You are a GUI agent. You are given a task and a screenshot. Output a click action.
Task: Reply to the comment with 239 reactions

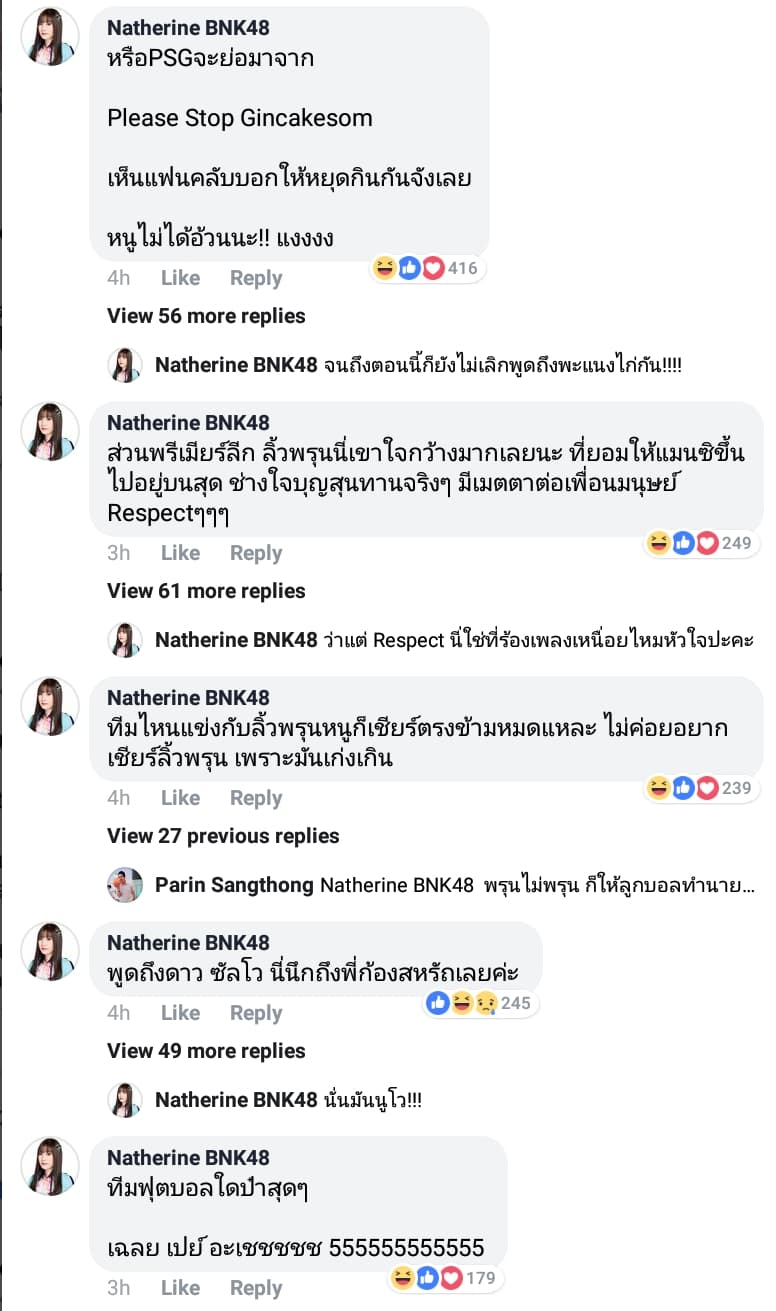(256, 798)
